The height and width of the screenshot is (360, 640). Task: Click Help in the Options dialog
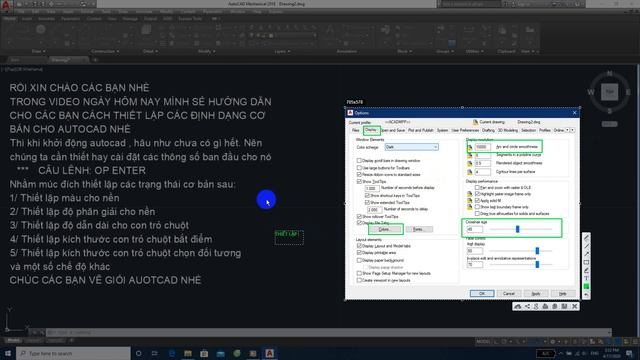pos(563,293)
